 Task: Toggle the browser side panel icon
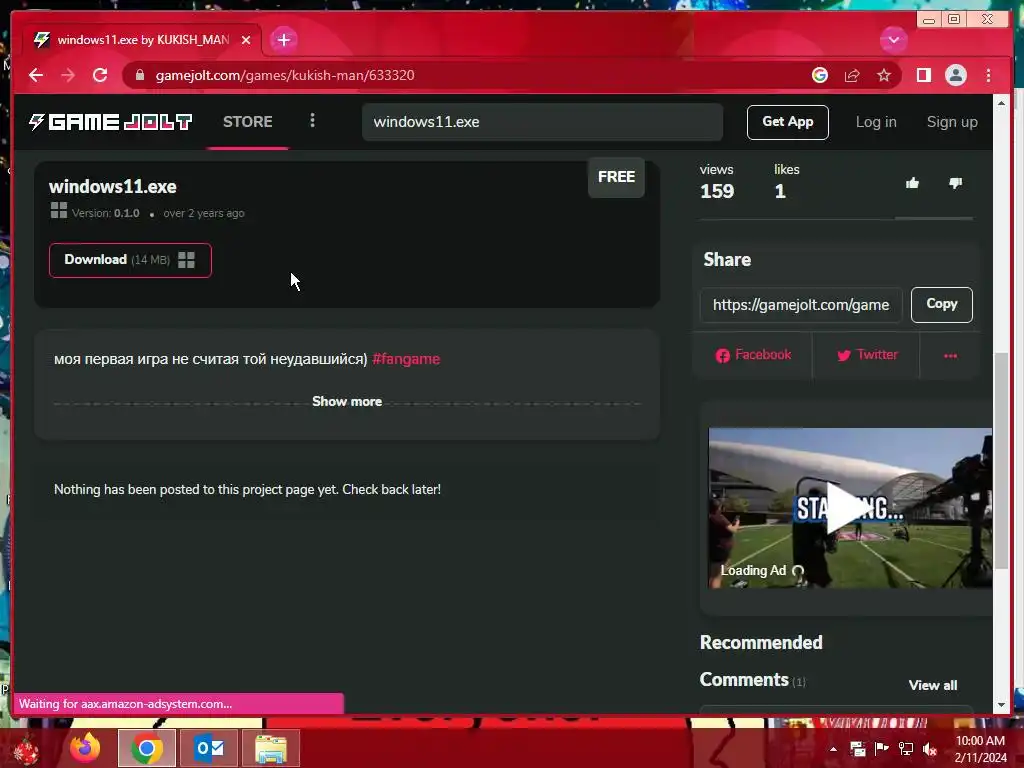(x=923, y=75)
